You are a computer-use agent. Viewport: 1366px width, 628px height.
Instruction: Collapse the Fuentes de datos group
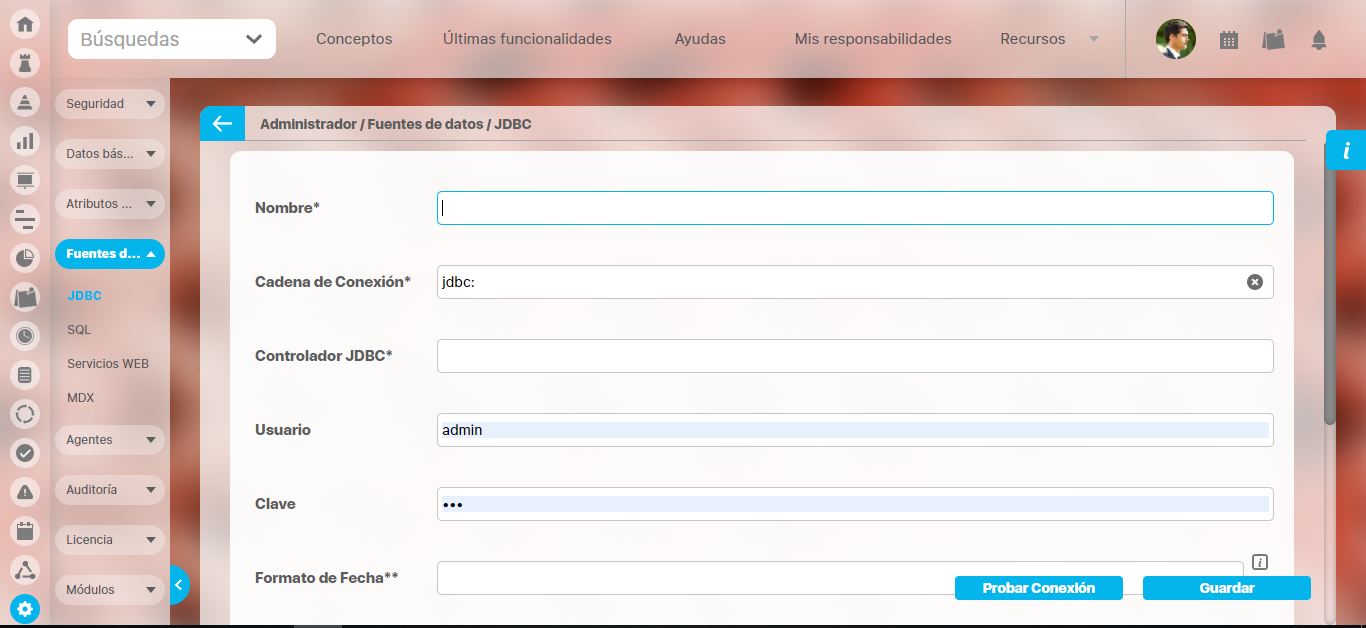(x=110, y=254)
